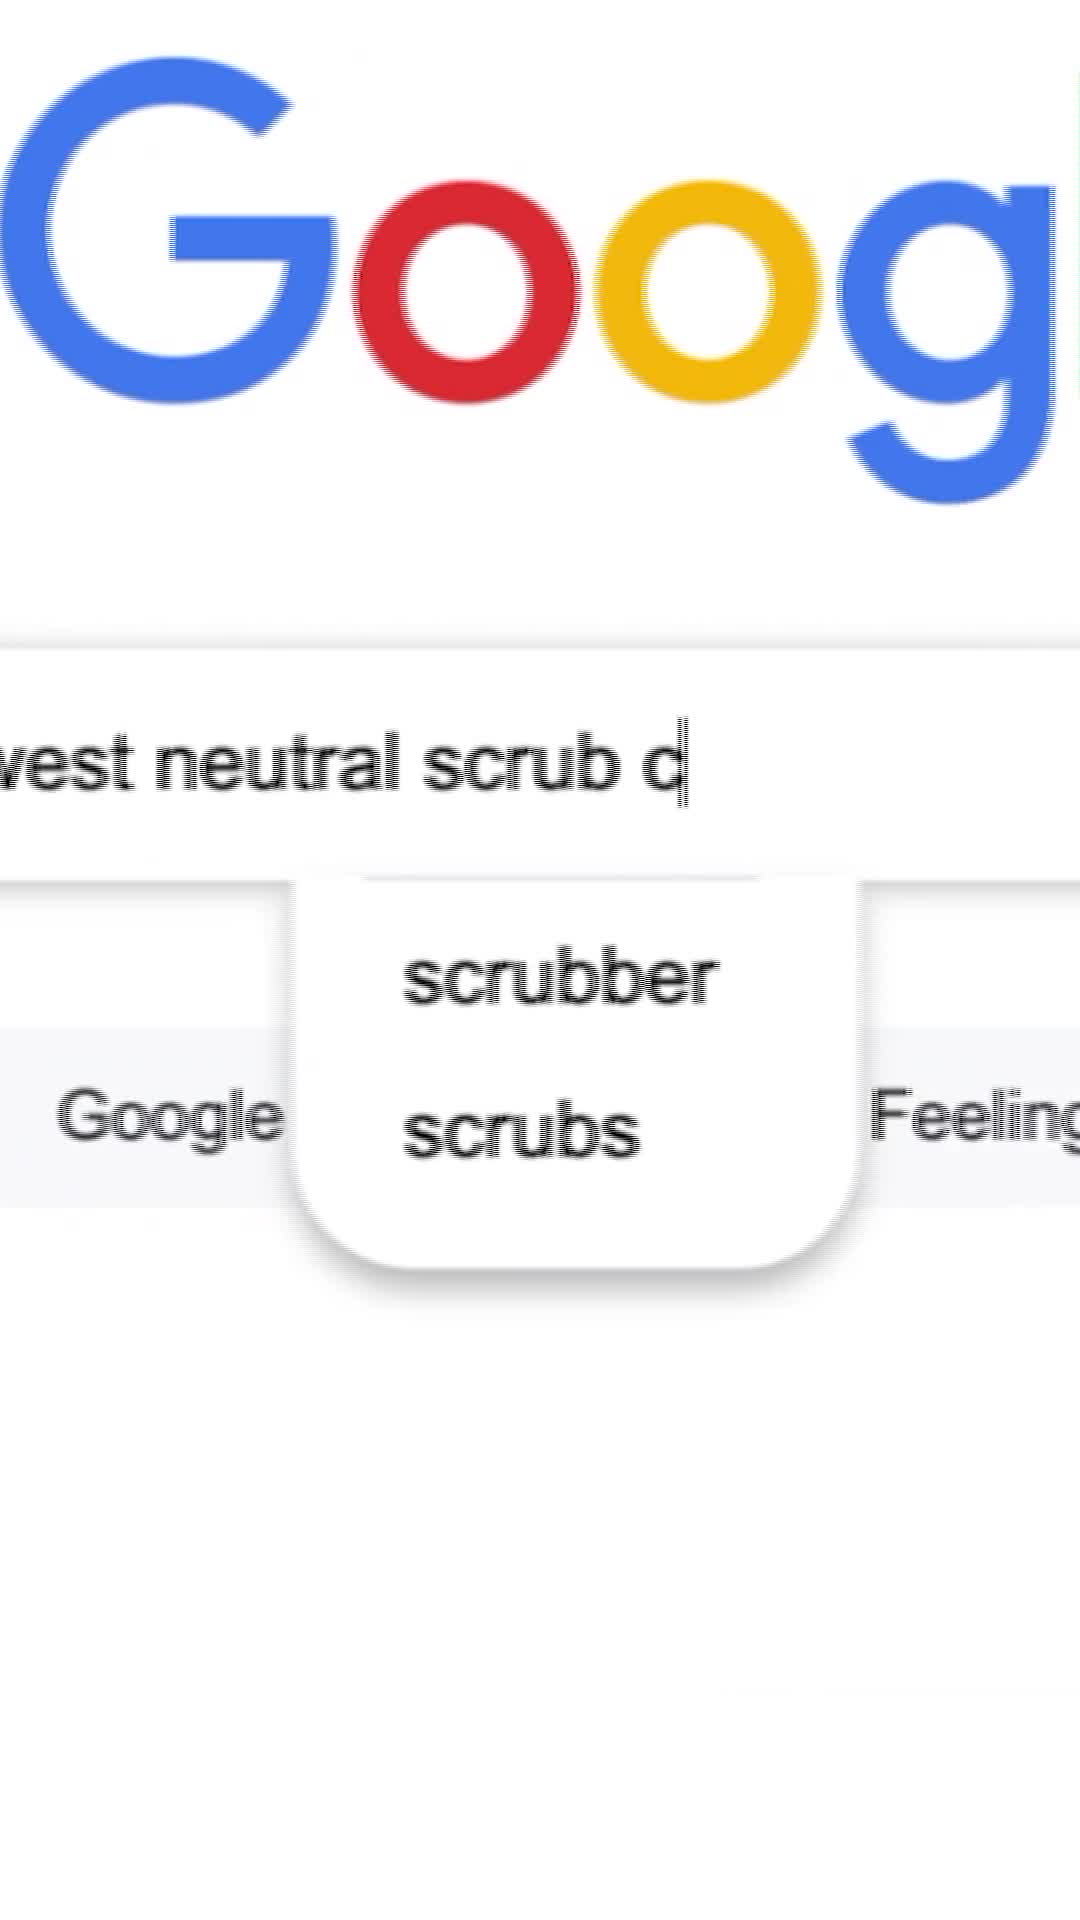
Task: Click the partially visible word 'vest' in query
Action: pyautogui.click(x=66, y=765)
